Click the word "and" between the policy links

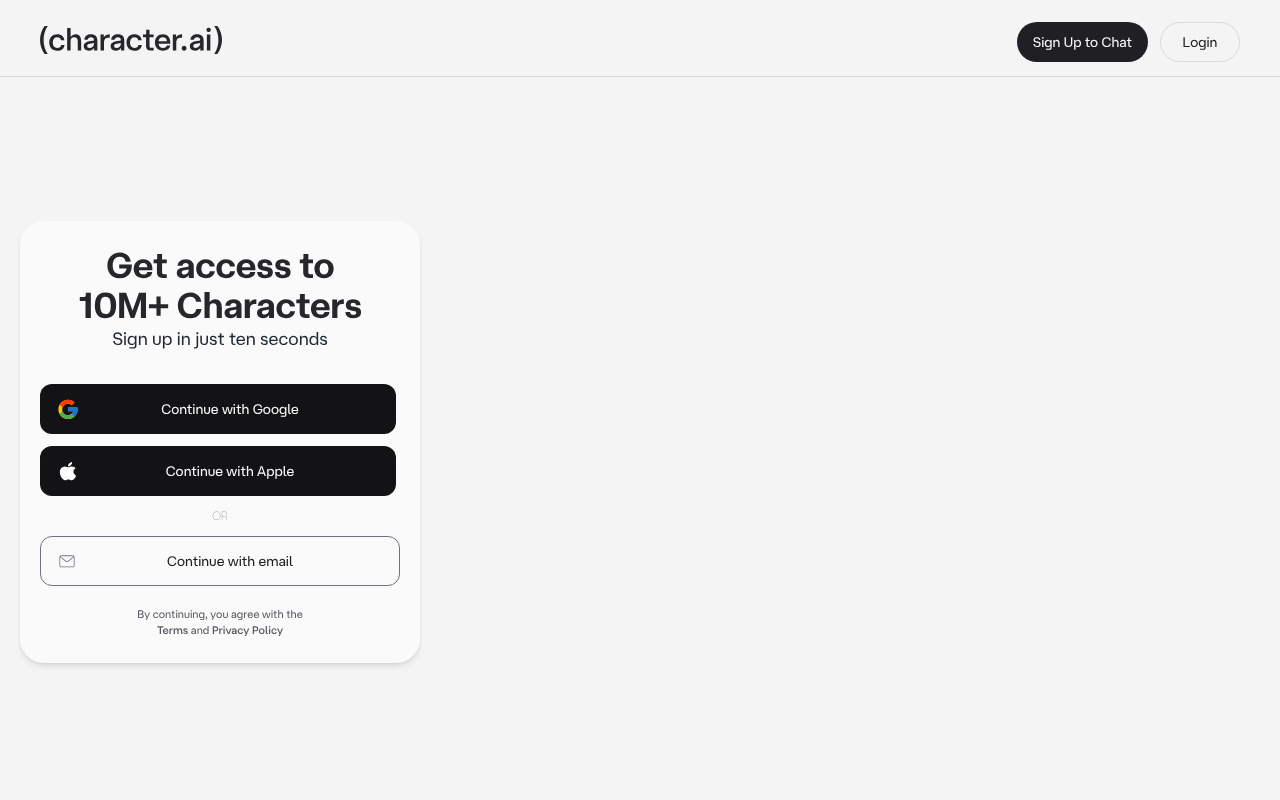[200, 630]
